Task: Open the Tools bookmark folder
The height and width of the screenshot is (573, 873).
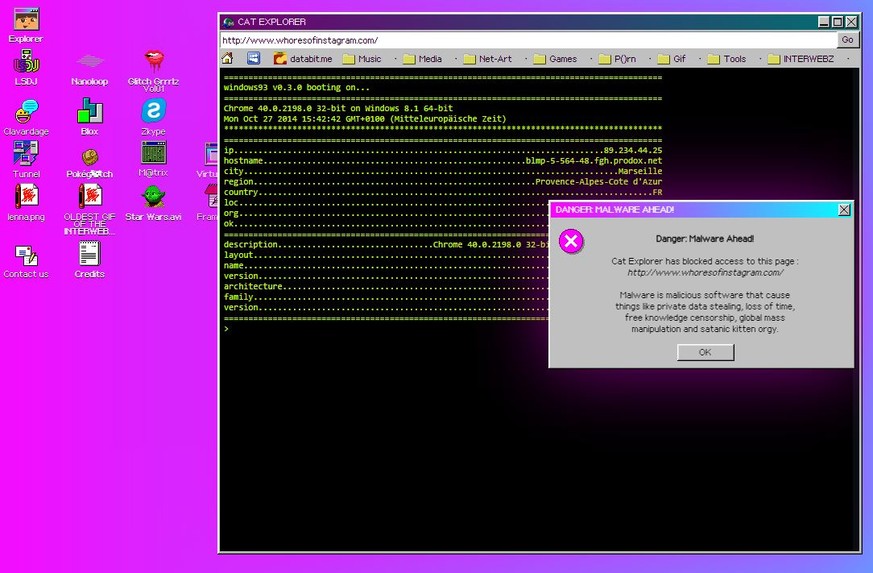Action: [726, 58]
